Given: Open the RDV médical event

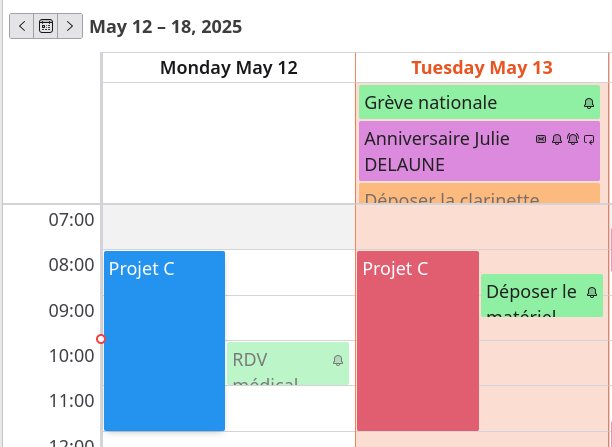Looking at the screenshot, I should click(x=288, y=364).
